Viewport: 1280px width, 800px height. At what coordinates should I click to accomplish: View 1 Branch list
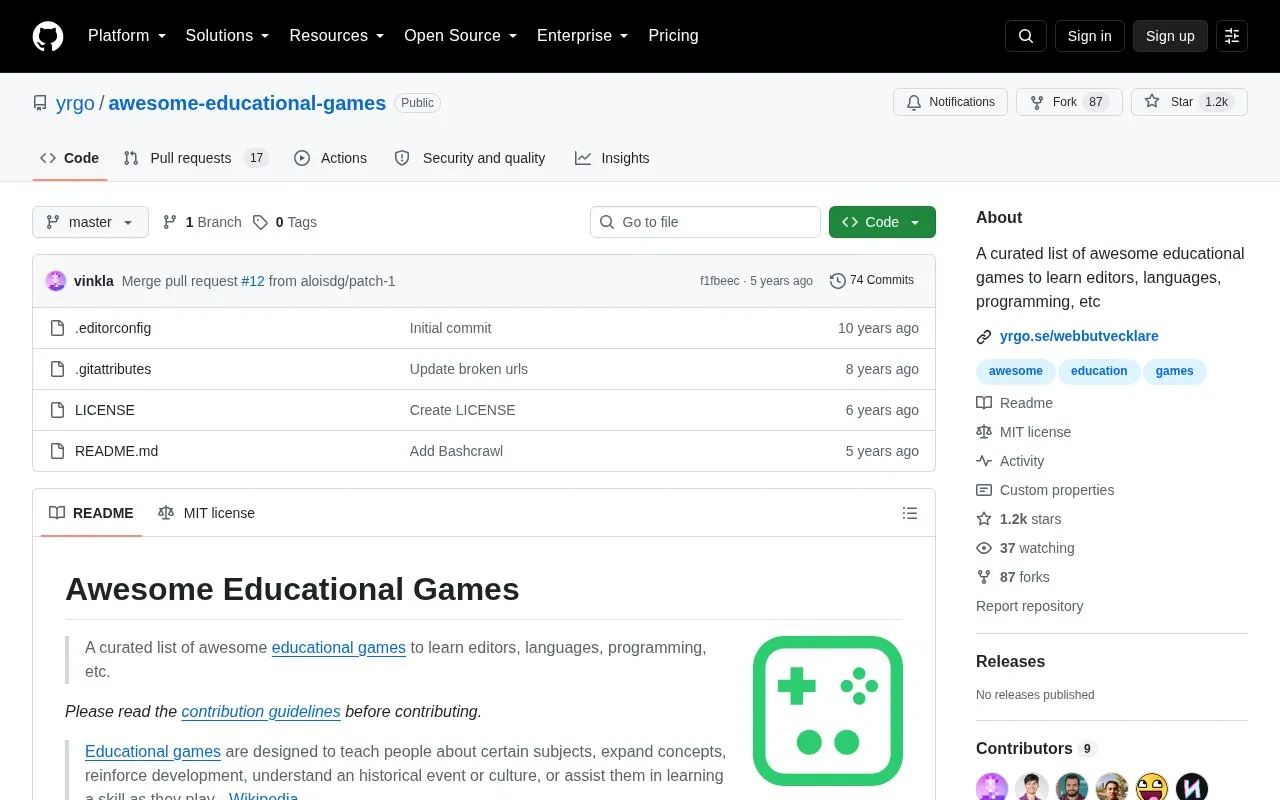202,222
